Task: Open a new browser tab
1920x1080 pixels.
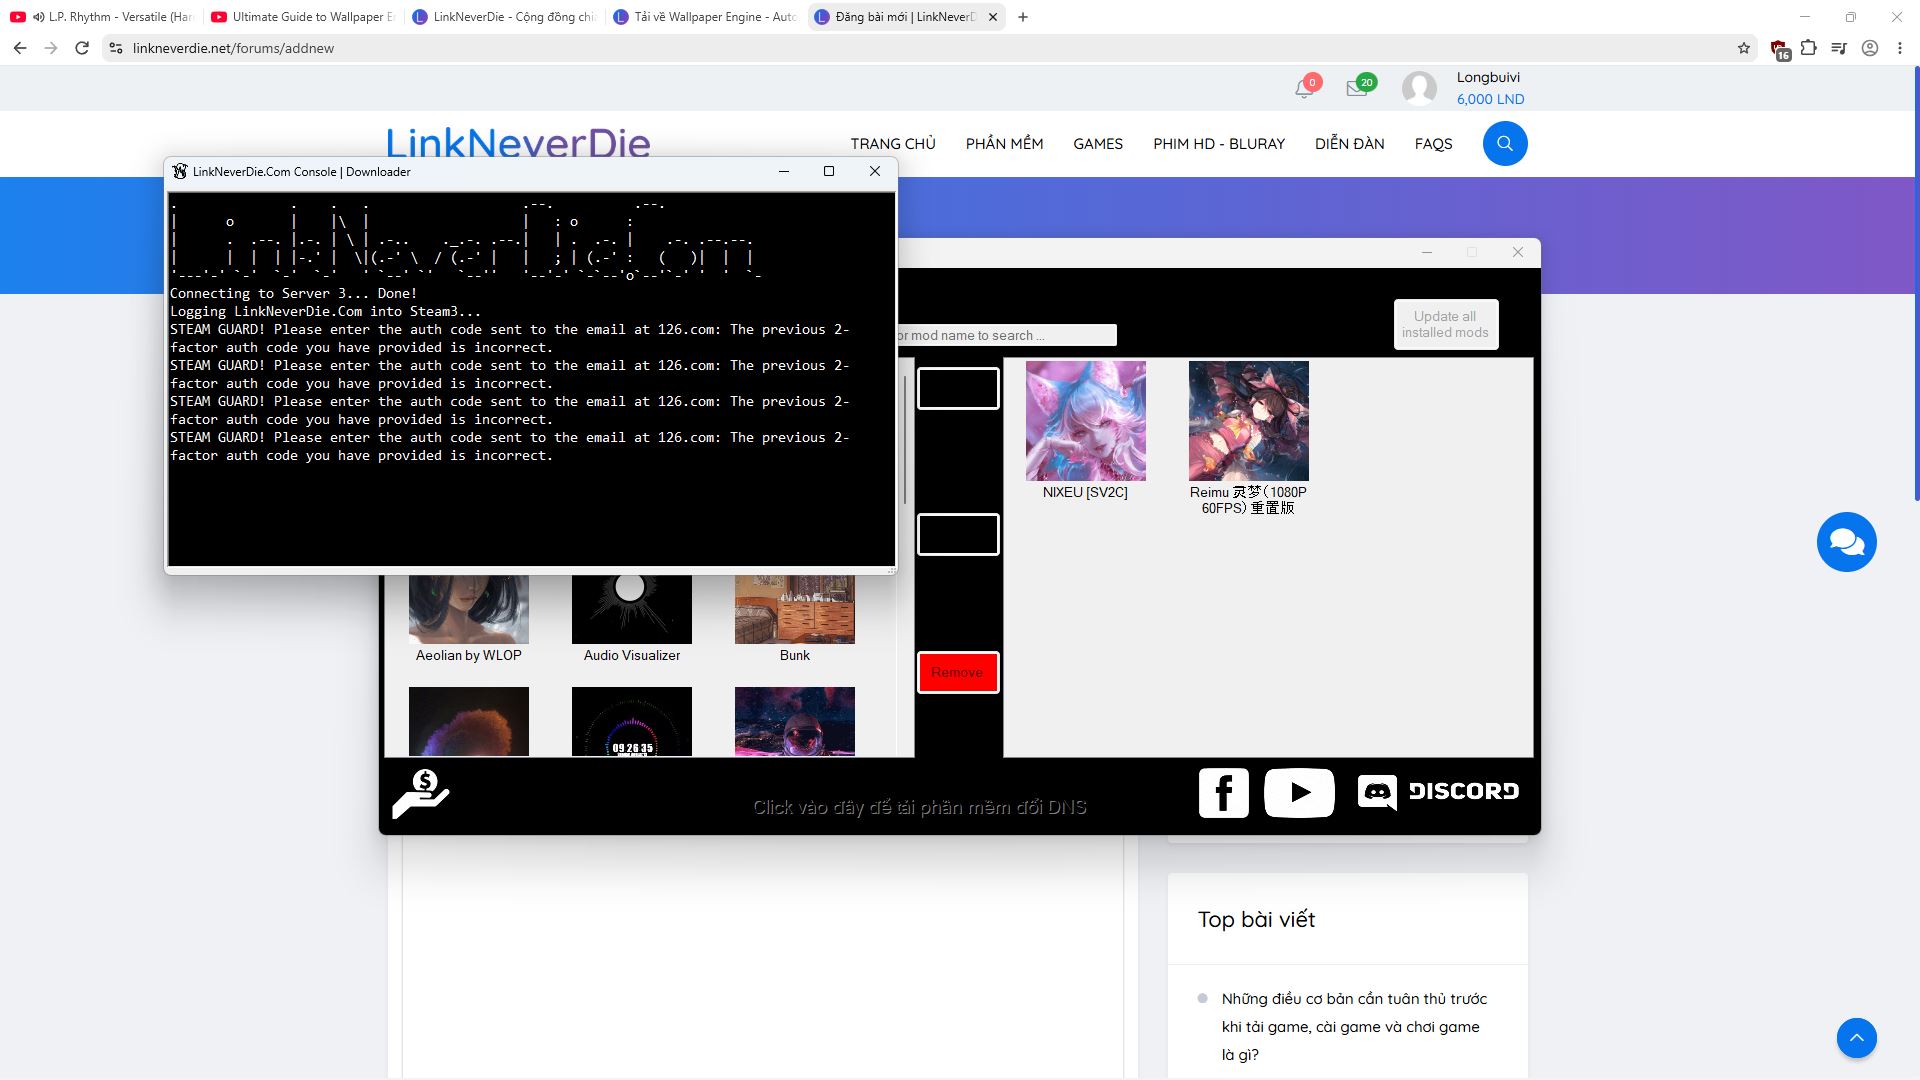Action: pyautogui.click(x=1023, y=17)
